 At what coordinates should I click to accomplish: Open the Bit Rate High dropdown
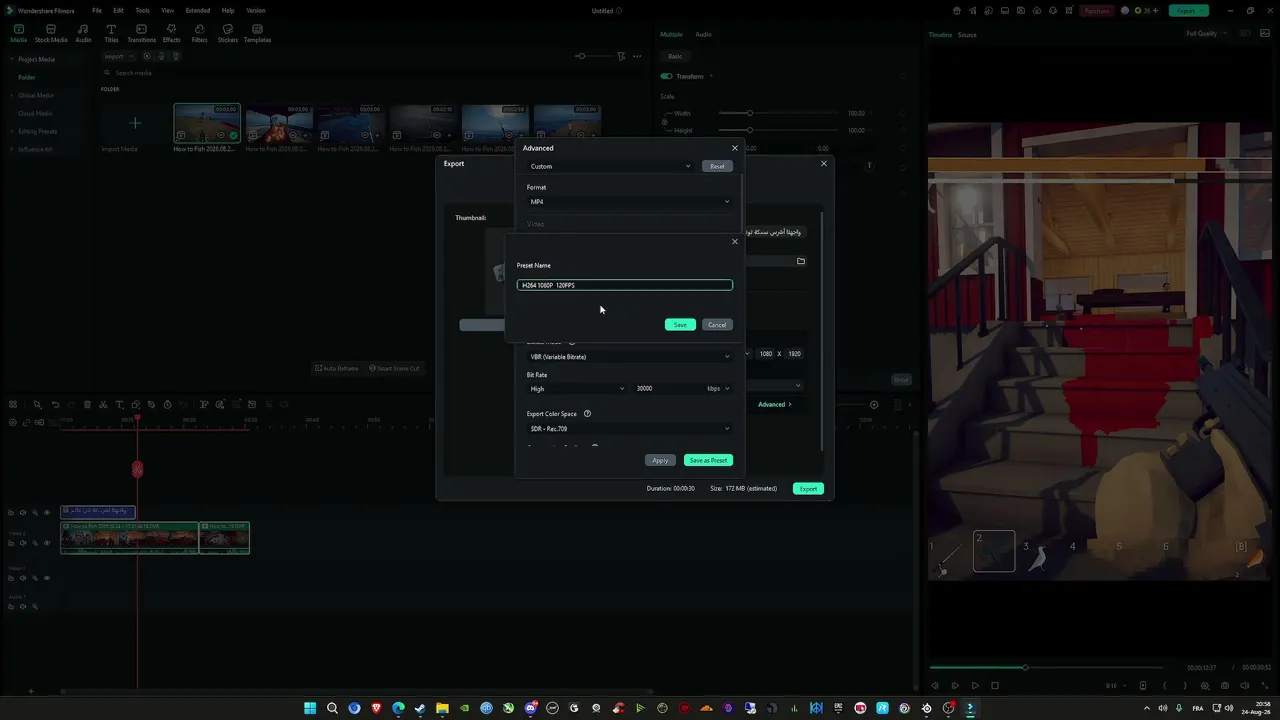577,389
